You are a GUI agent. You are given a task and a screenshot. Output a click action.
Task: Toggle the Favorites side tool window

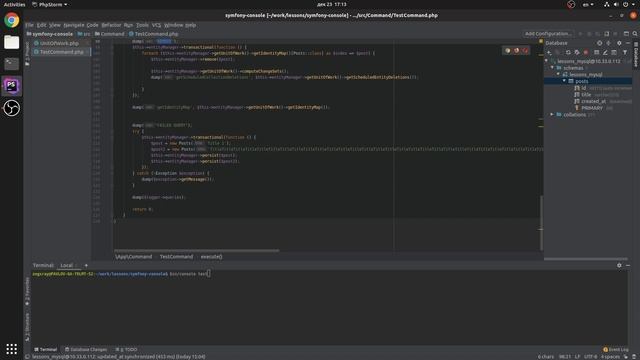(x=27, y=292)
